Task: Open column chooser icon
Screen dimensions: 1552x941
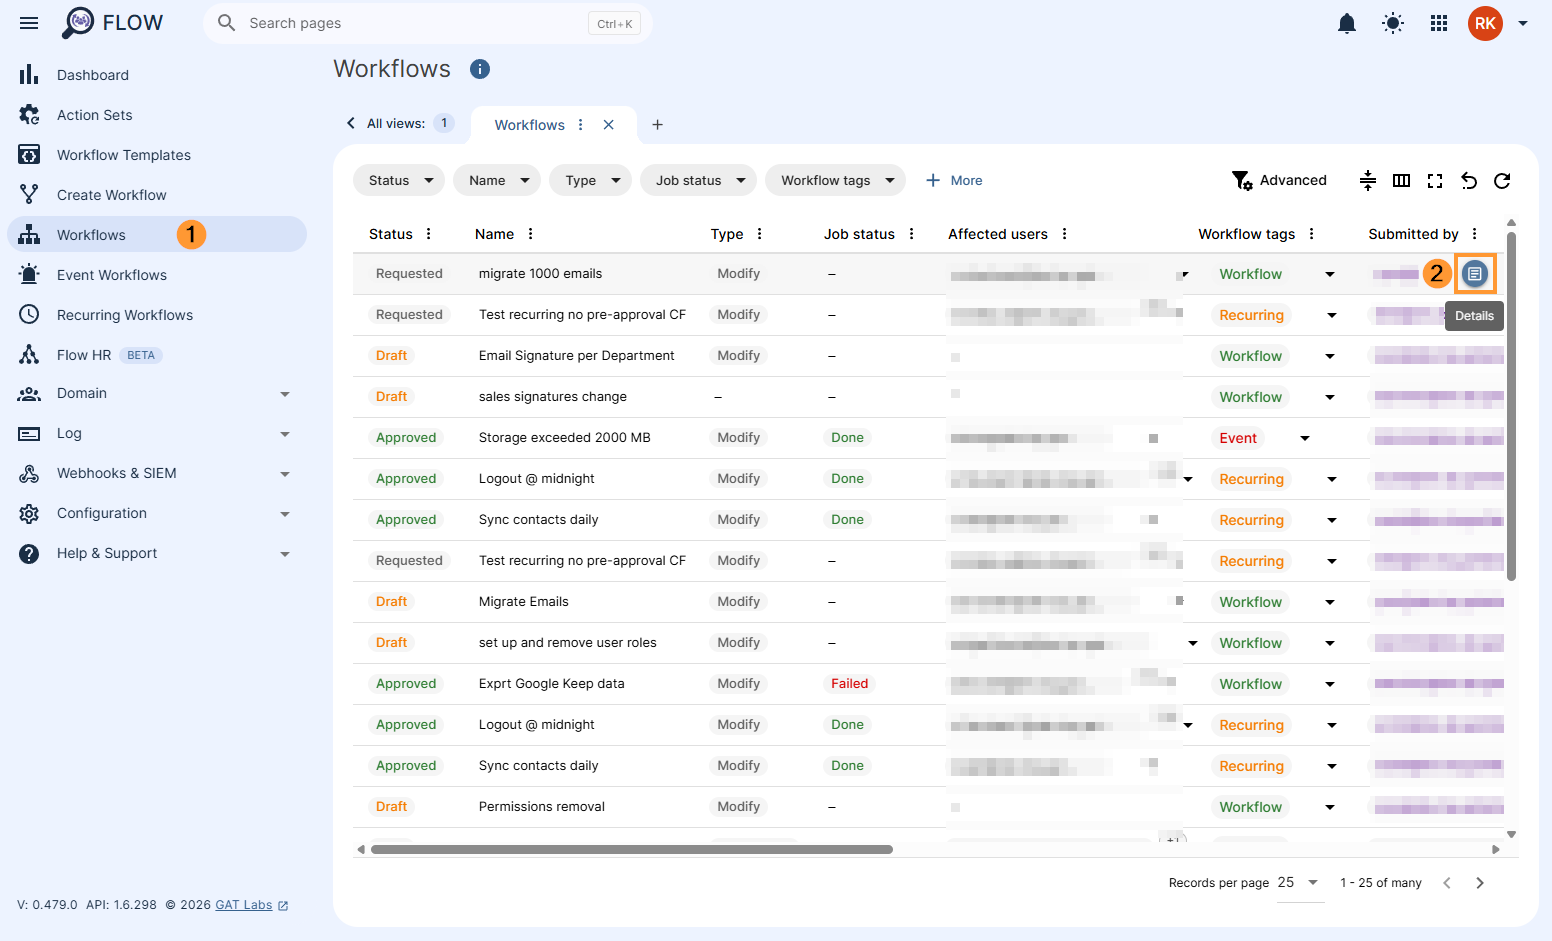Action: pos(1401,180)
